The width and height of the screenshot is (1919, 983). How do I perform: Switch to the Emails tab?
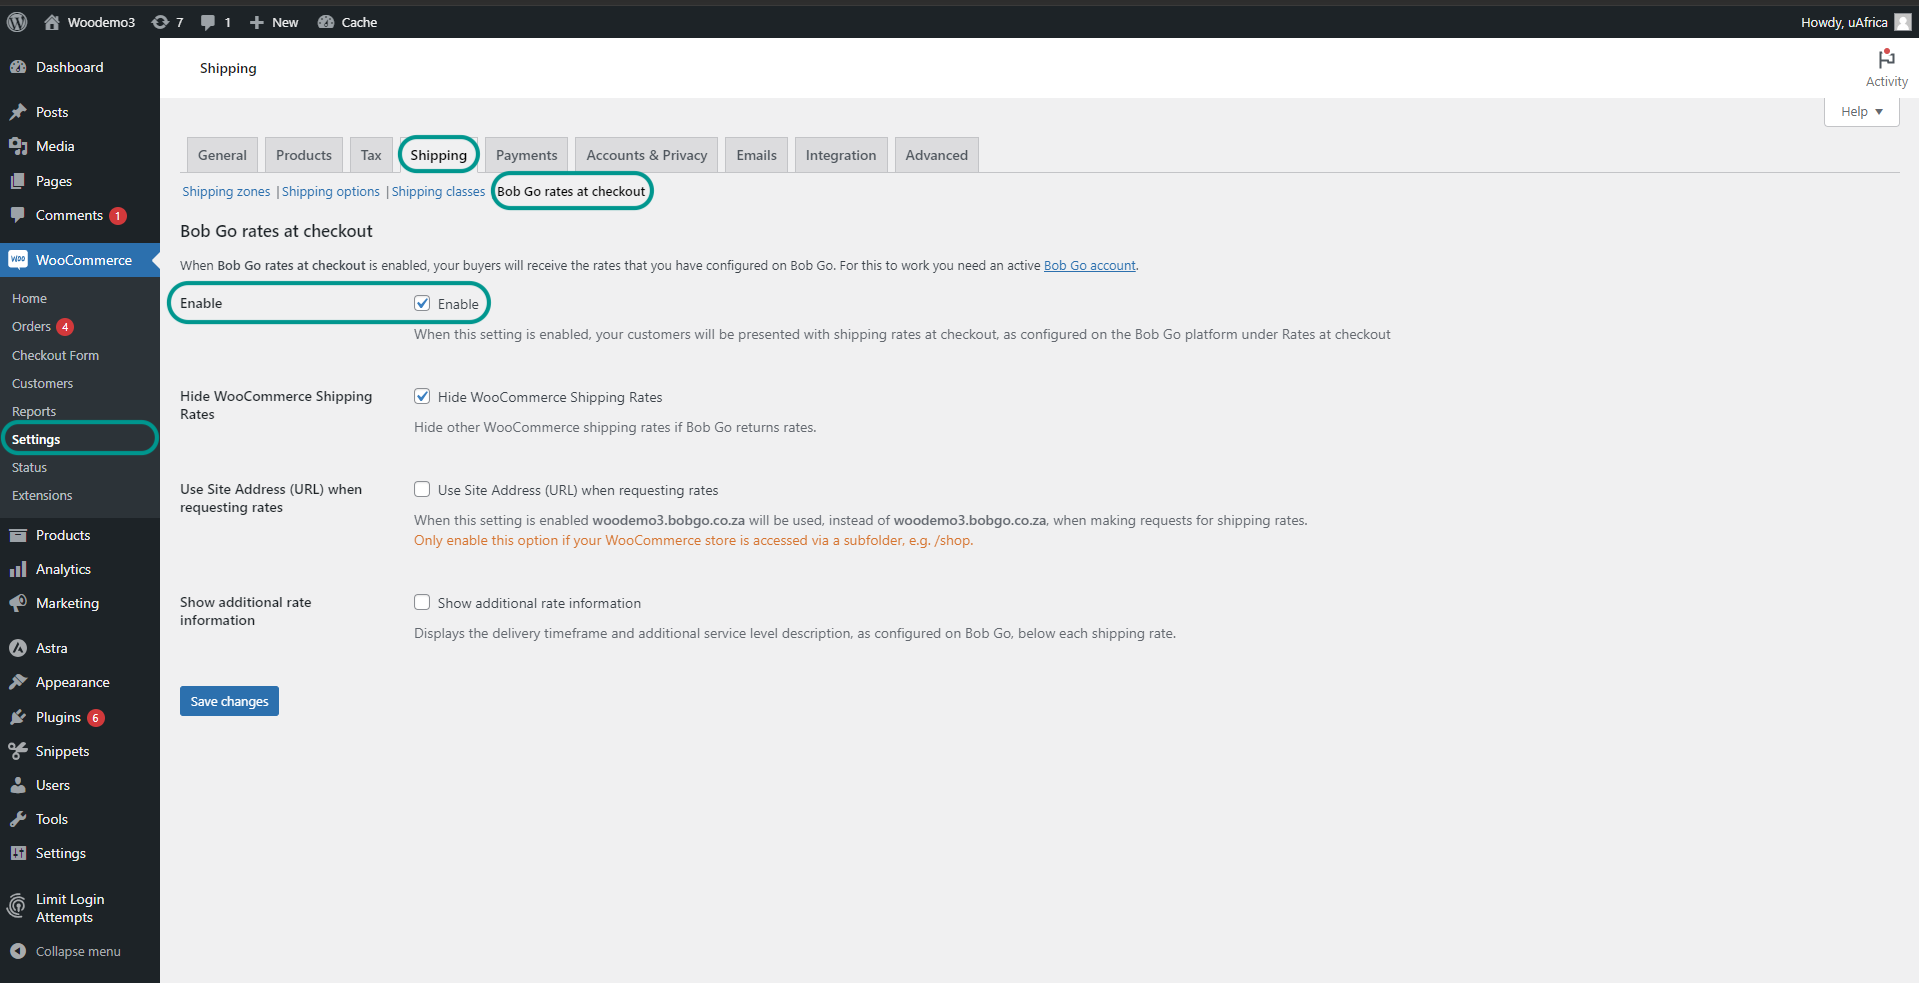[756, 155]
